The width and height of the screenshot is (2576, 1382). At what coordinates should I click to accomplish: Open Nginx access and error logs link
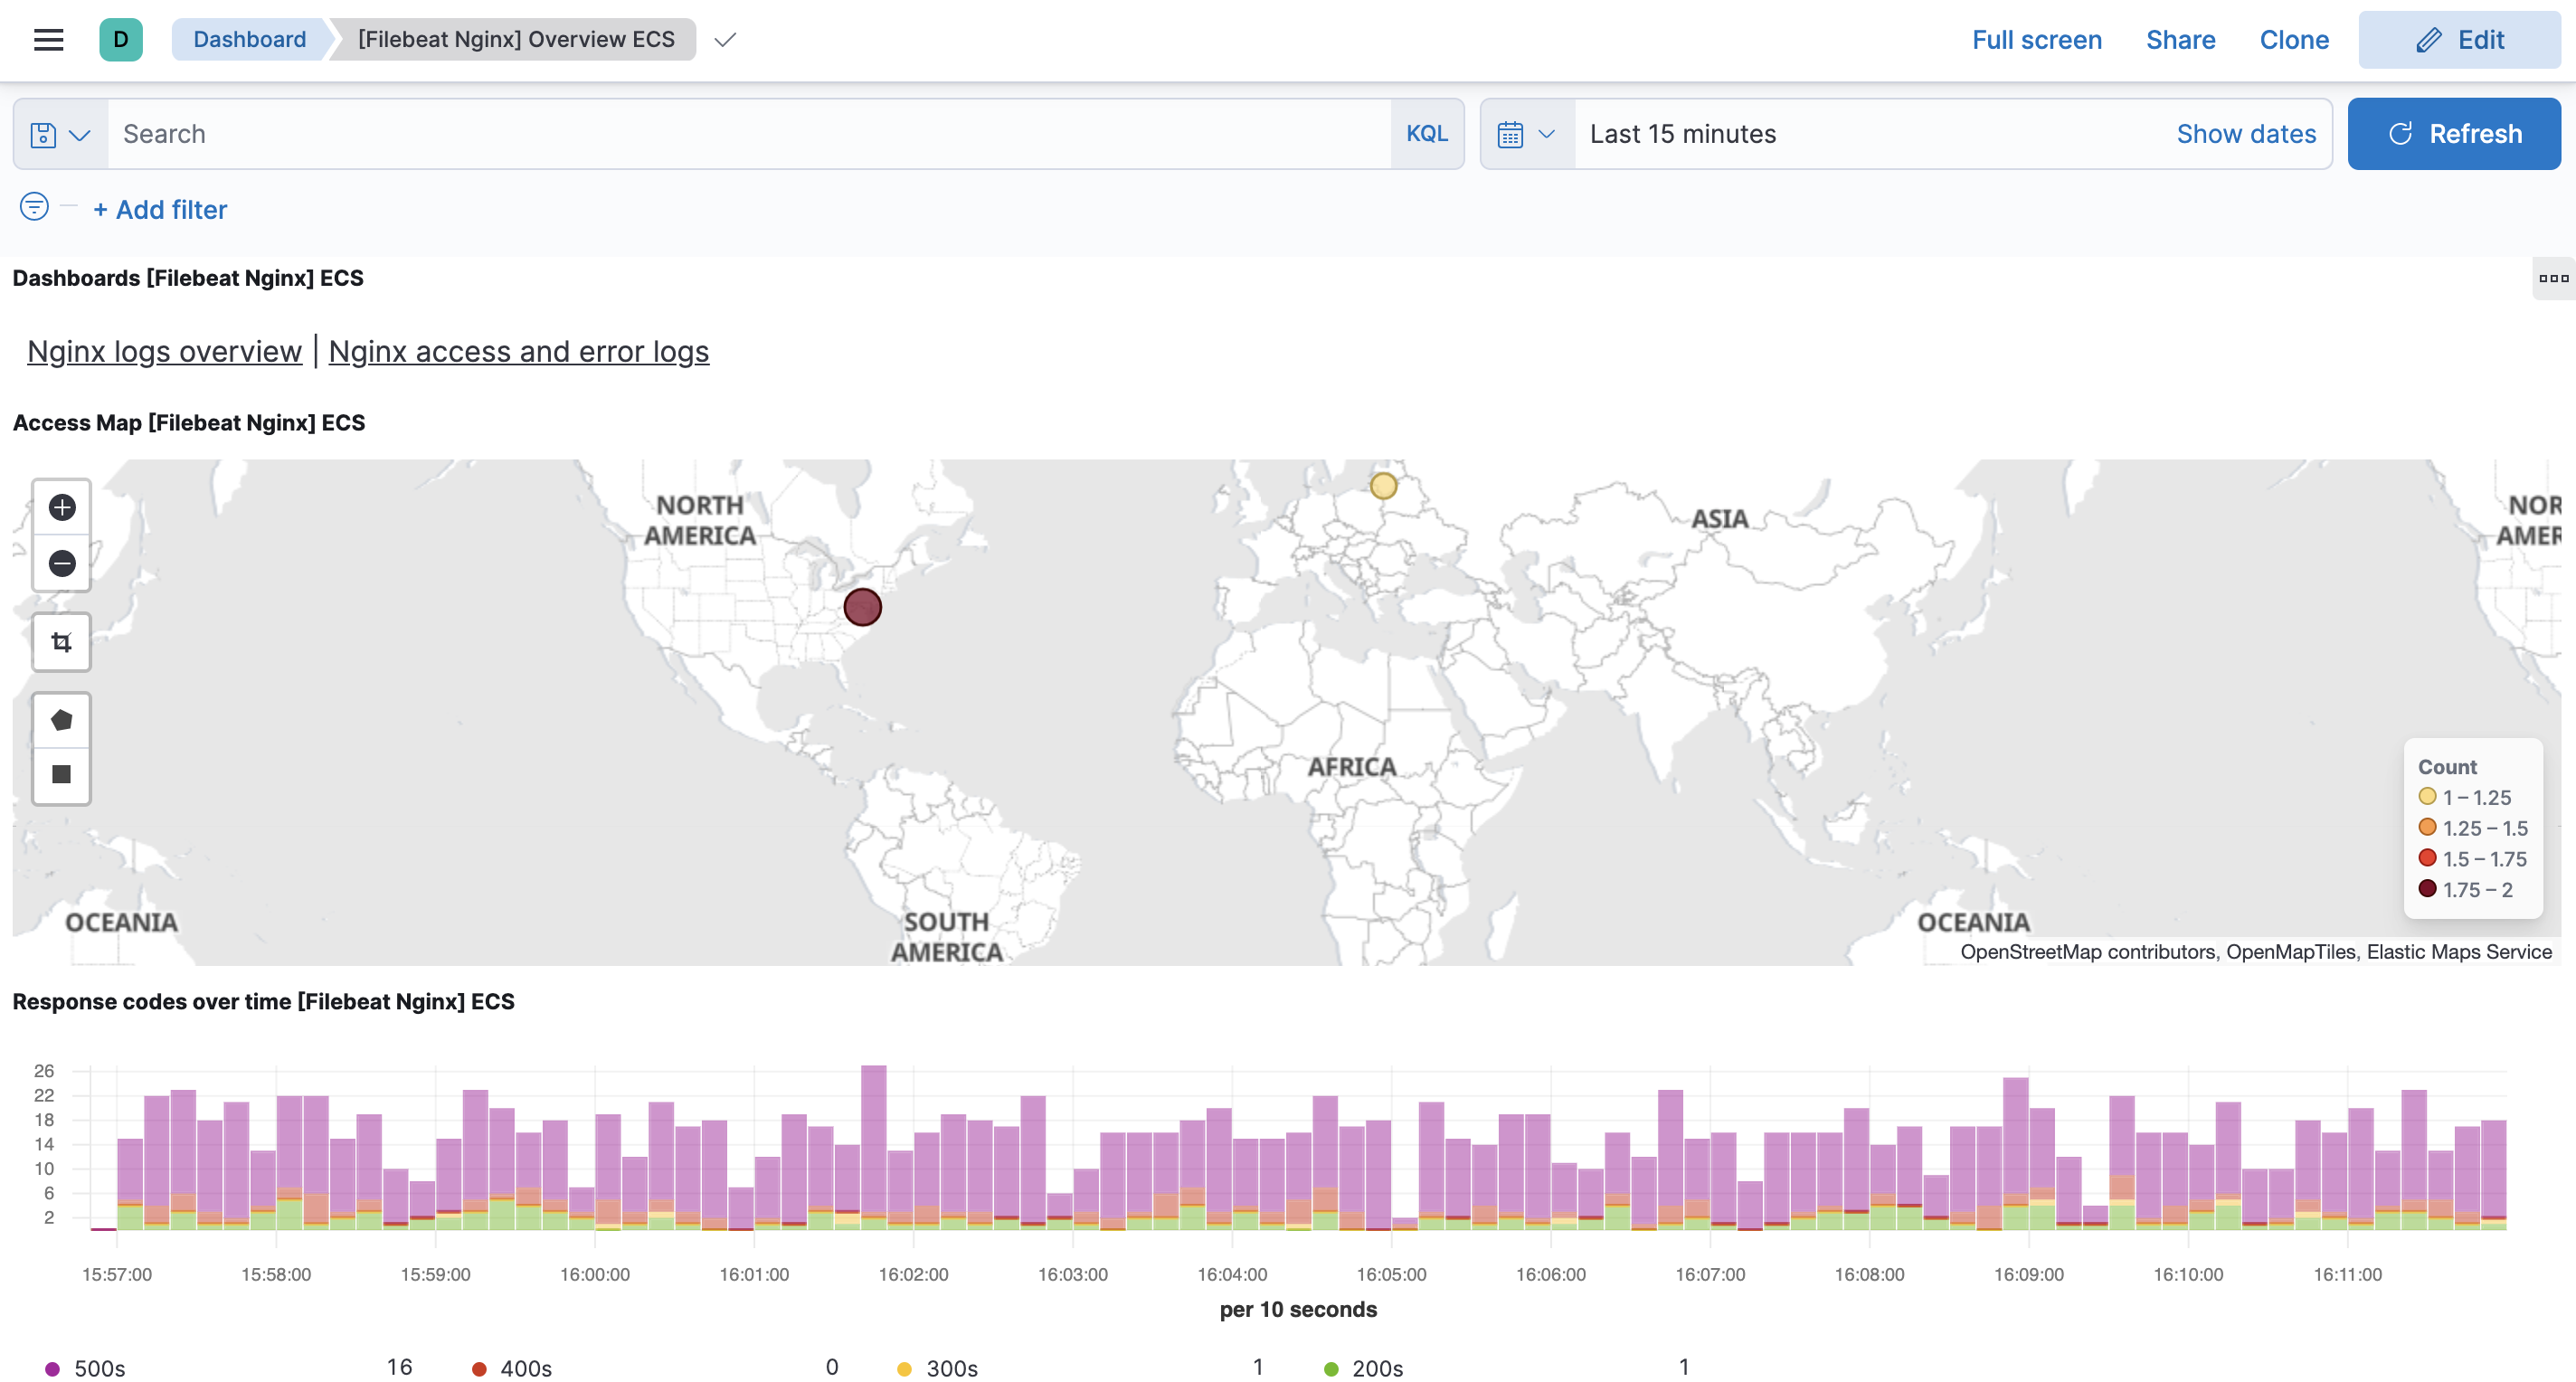coord(518,352)
